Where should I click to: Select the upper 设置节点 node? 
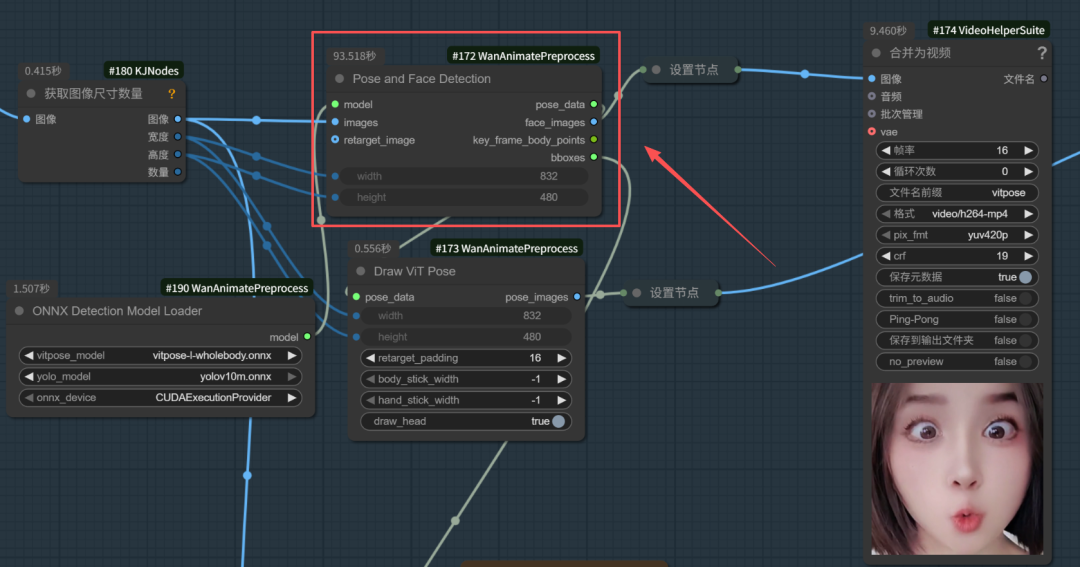(x=692, y=70)
